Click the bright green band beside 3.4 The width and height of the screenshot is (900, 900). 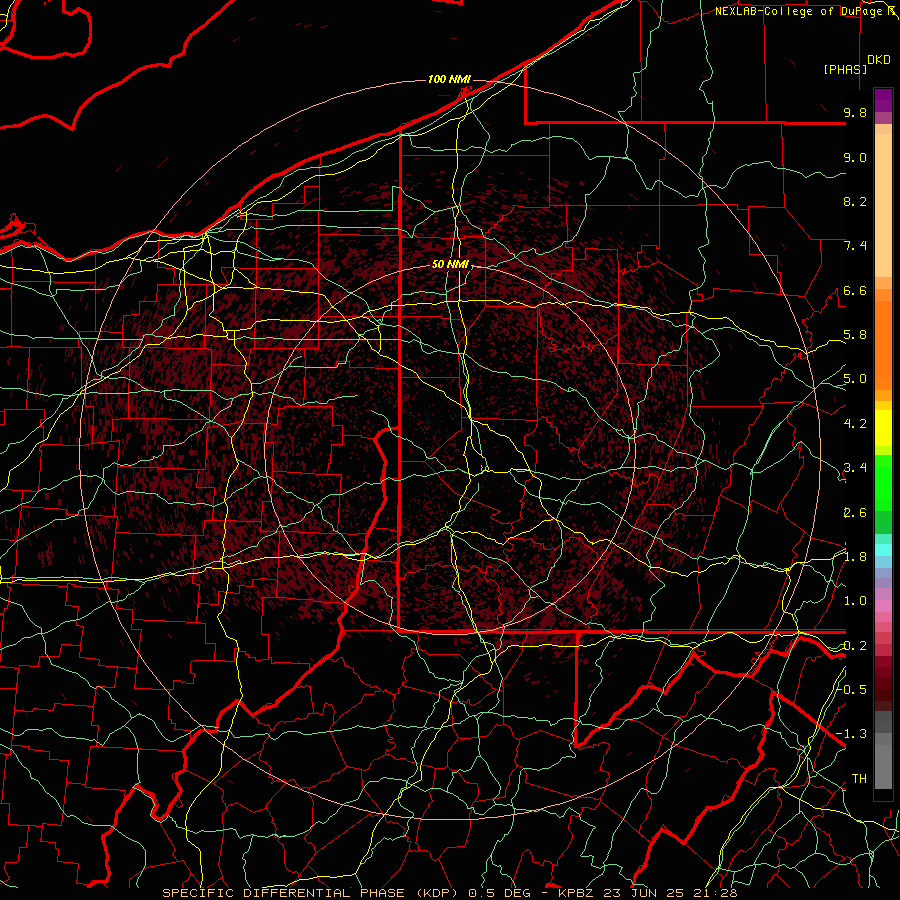[883, 482]
